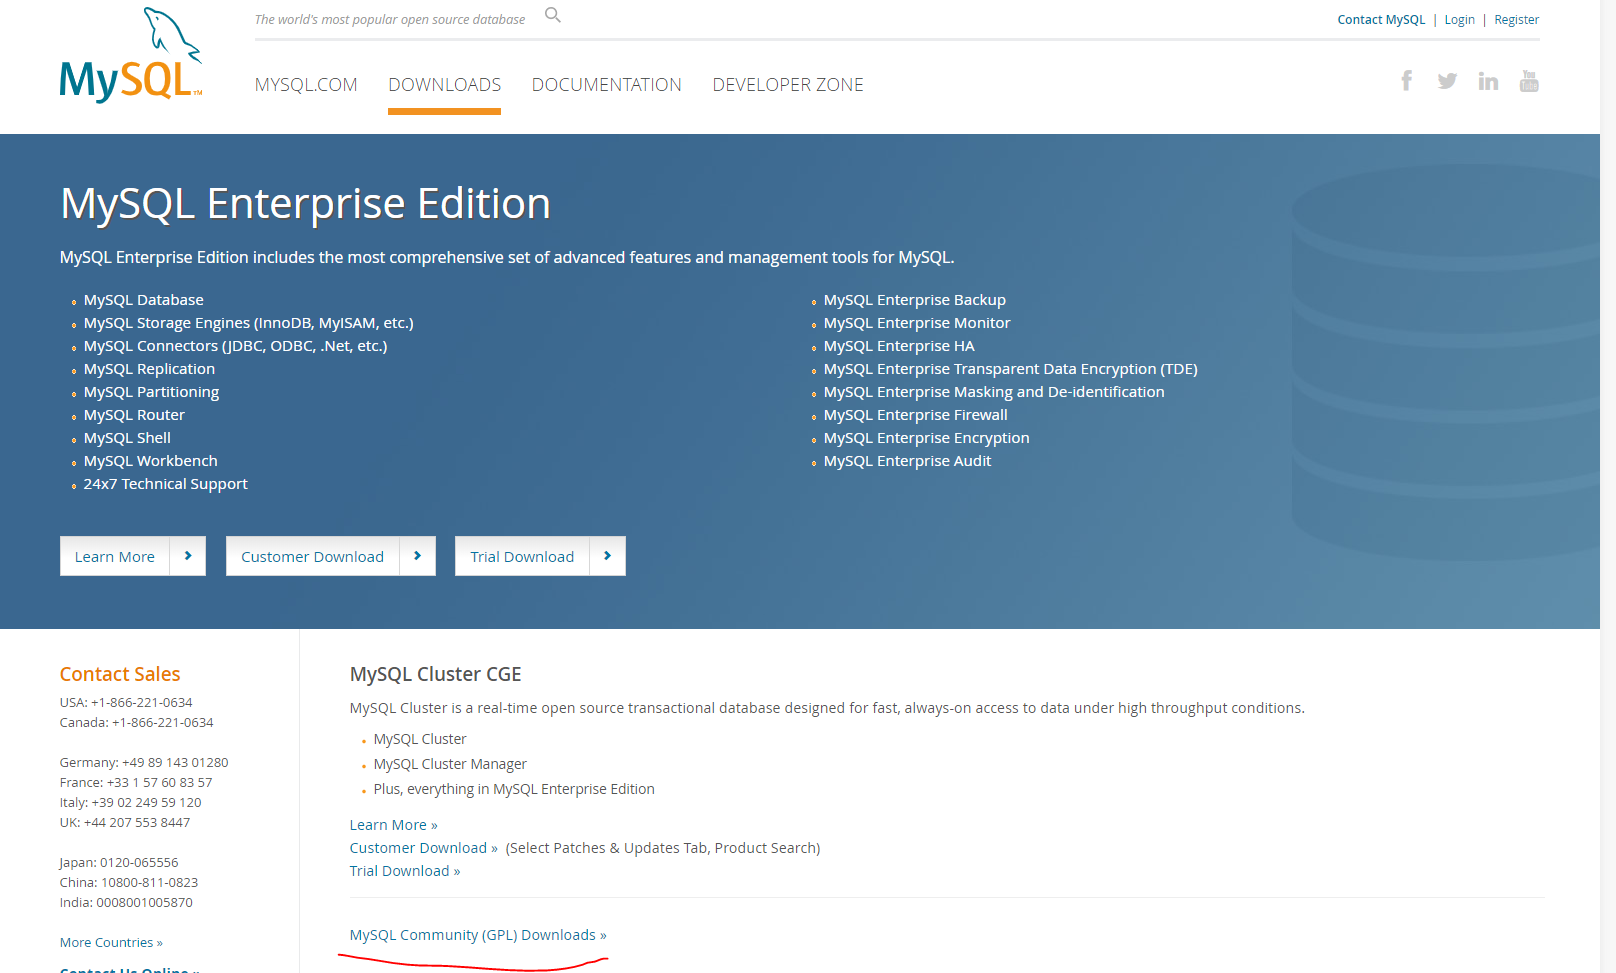Click the 24x7 Technical Support item
Viewport: 1616px width, 973px height.
tap(165, 484)
